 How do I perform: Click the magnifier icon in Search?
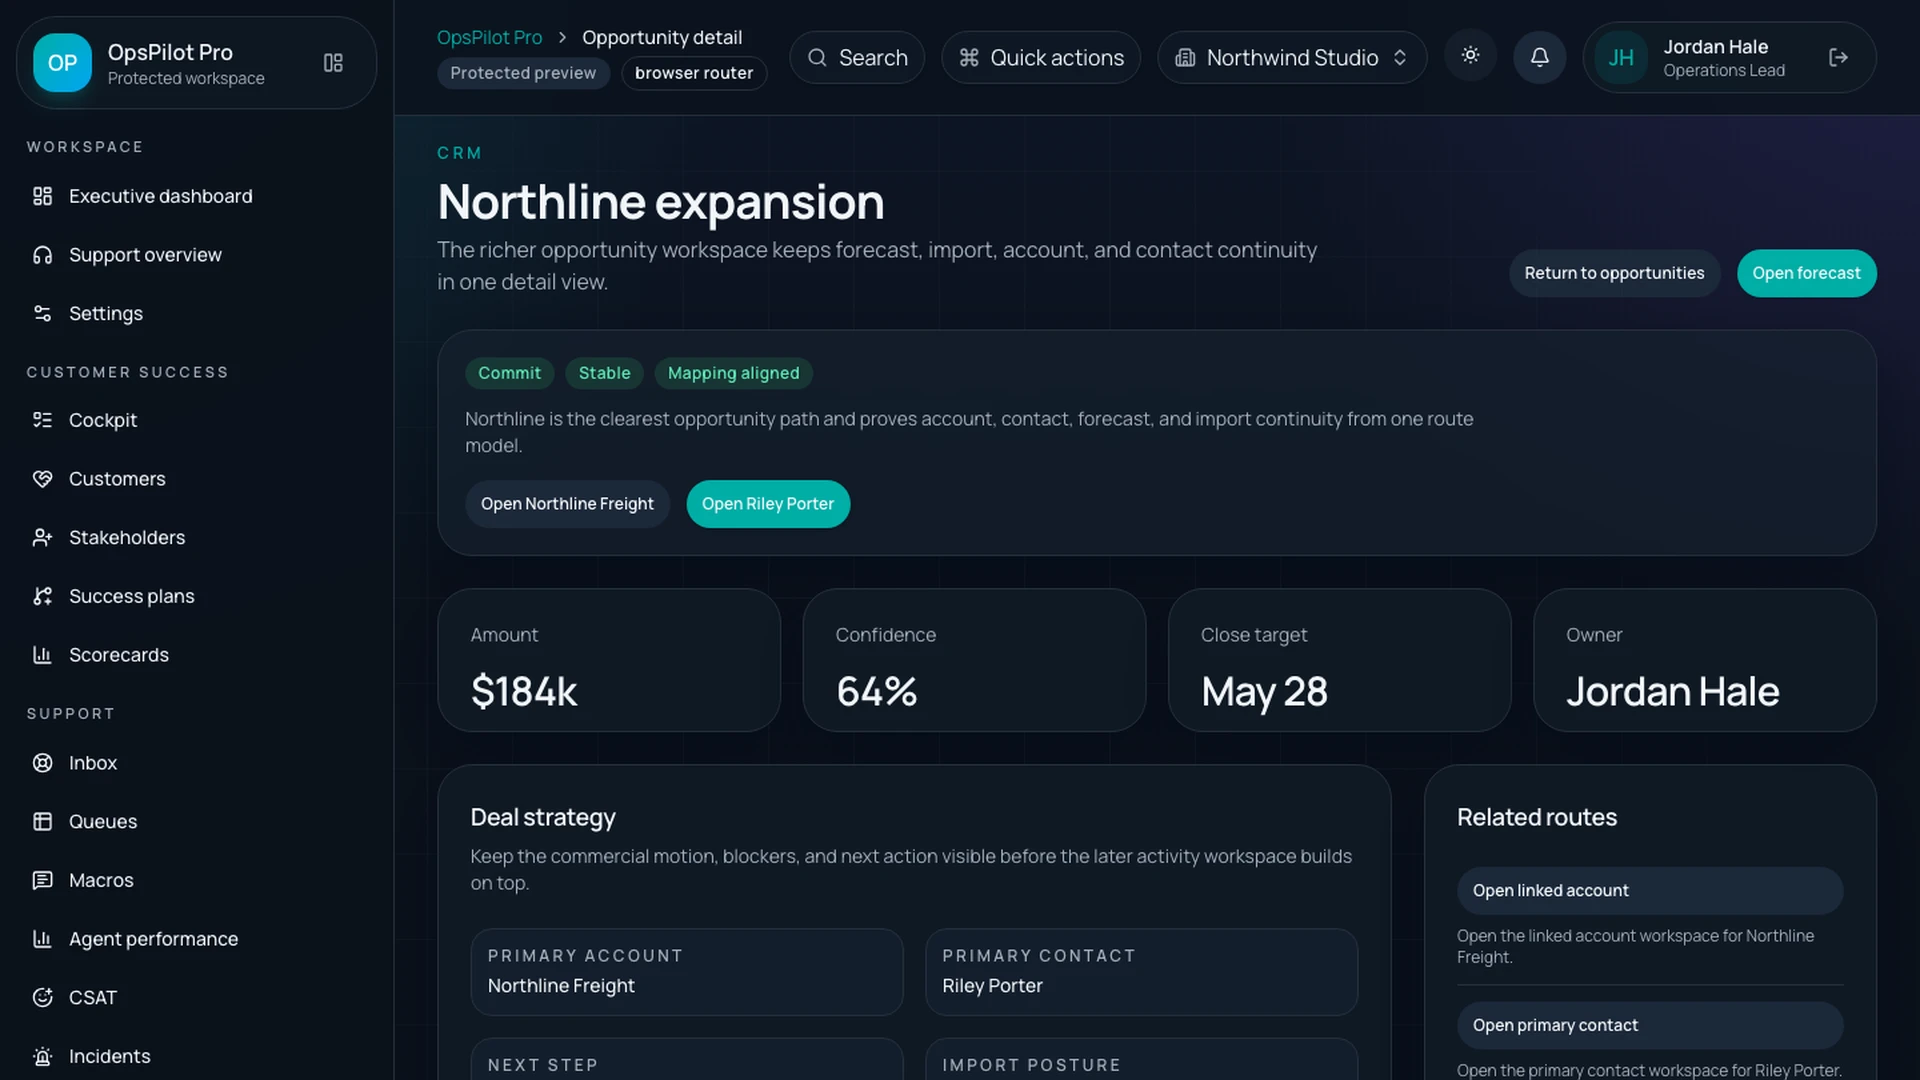coord(817,58)
